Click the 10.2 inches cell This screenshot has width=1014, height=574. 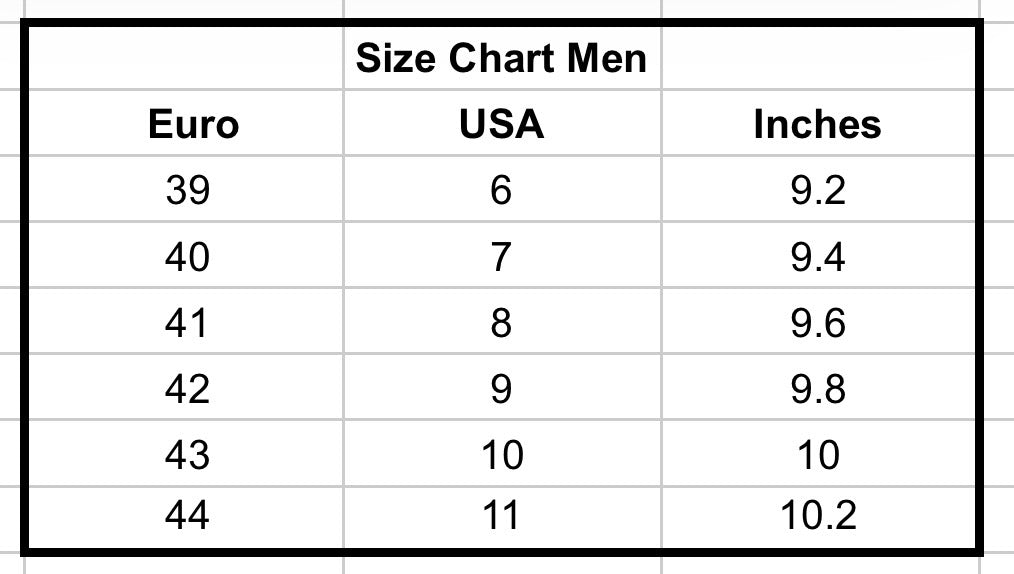click(817, 516)
